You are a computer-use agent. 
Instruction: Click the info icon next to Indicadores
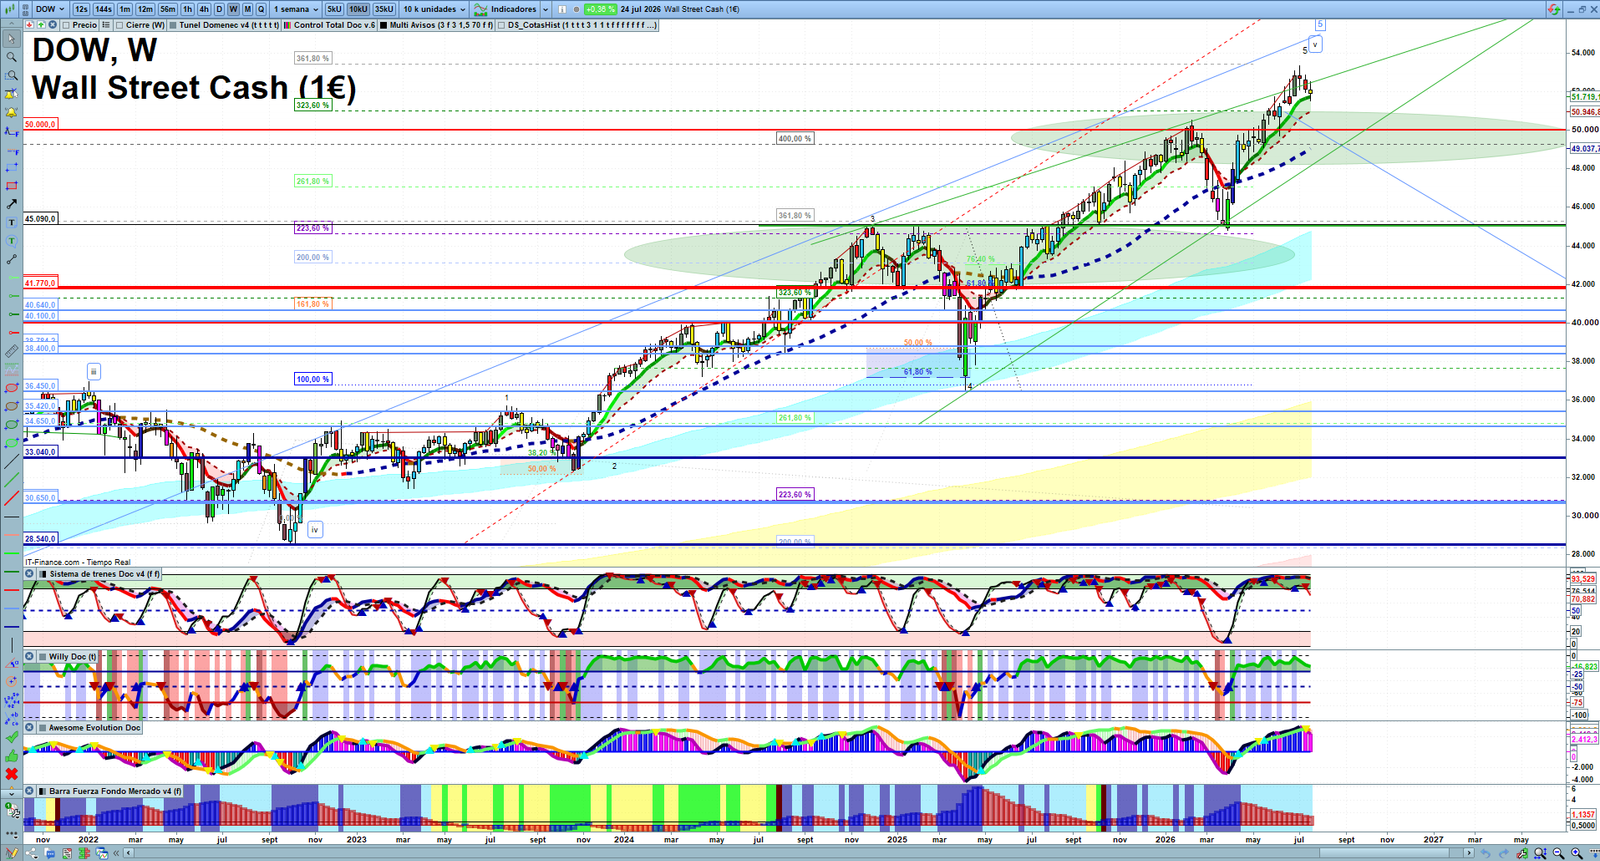pyautogui.click(x=562, y=9)
